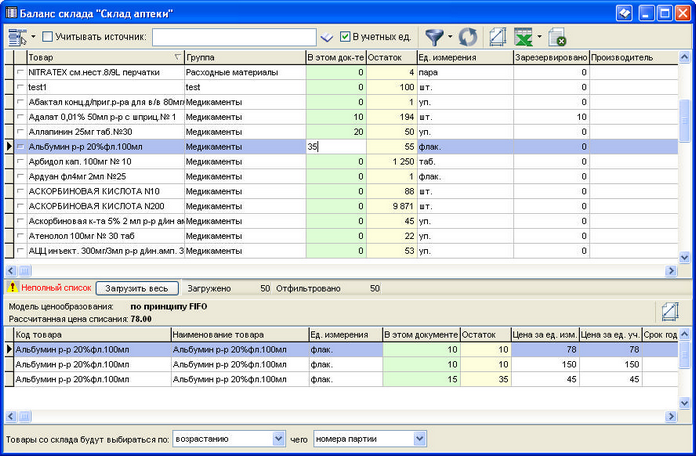696x456 pixels.
Task: Tick checkbox of Атенолол 100мг row
Action: tap(20, 236)
